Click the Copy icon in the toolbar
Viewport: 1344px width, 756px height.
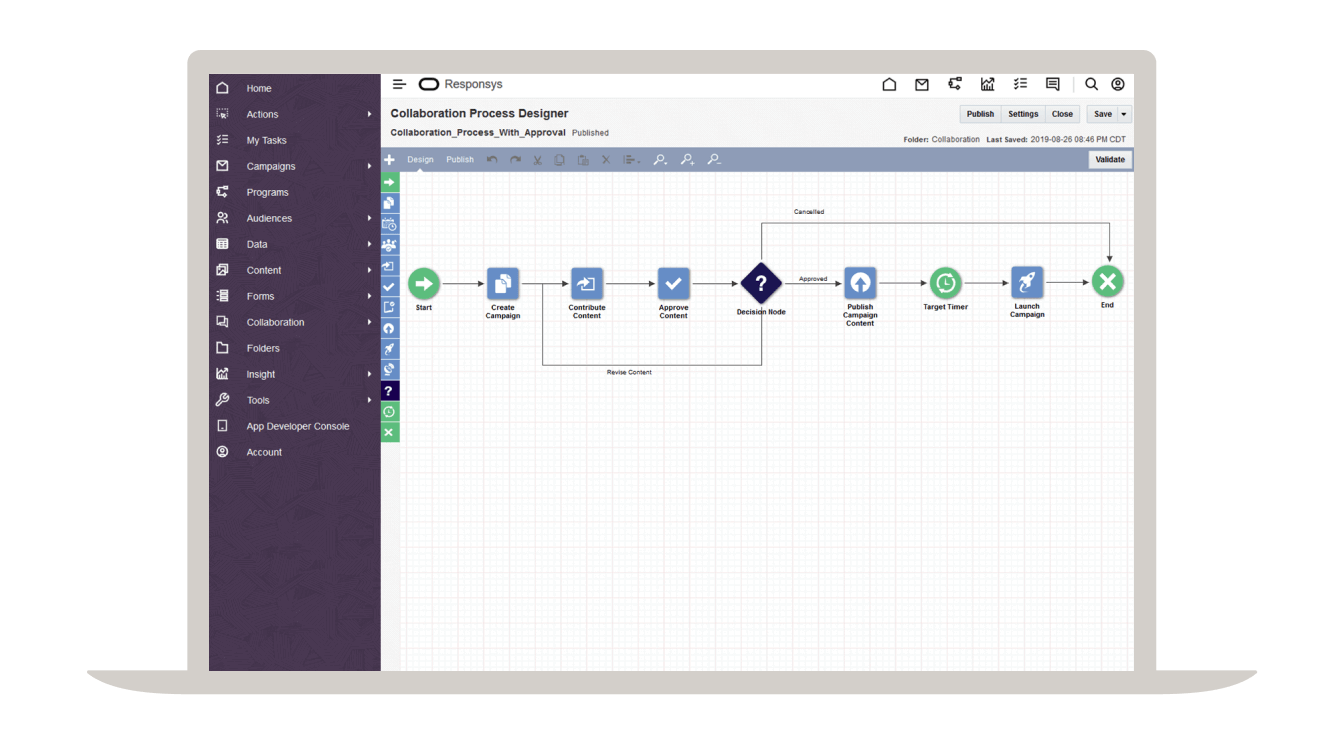click(x=560, y=160)
